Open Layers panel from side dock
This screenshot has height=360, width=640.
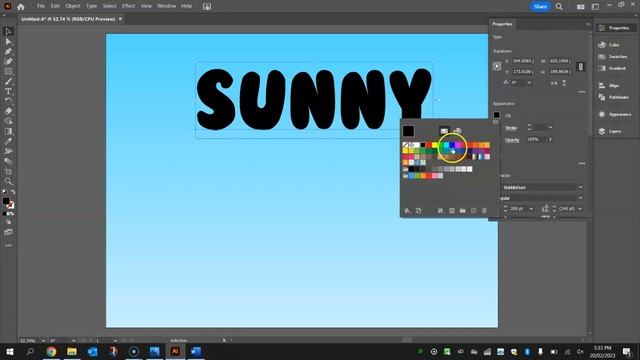(x=610, y=131)
